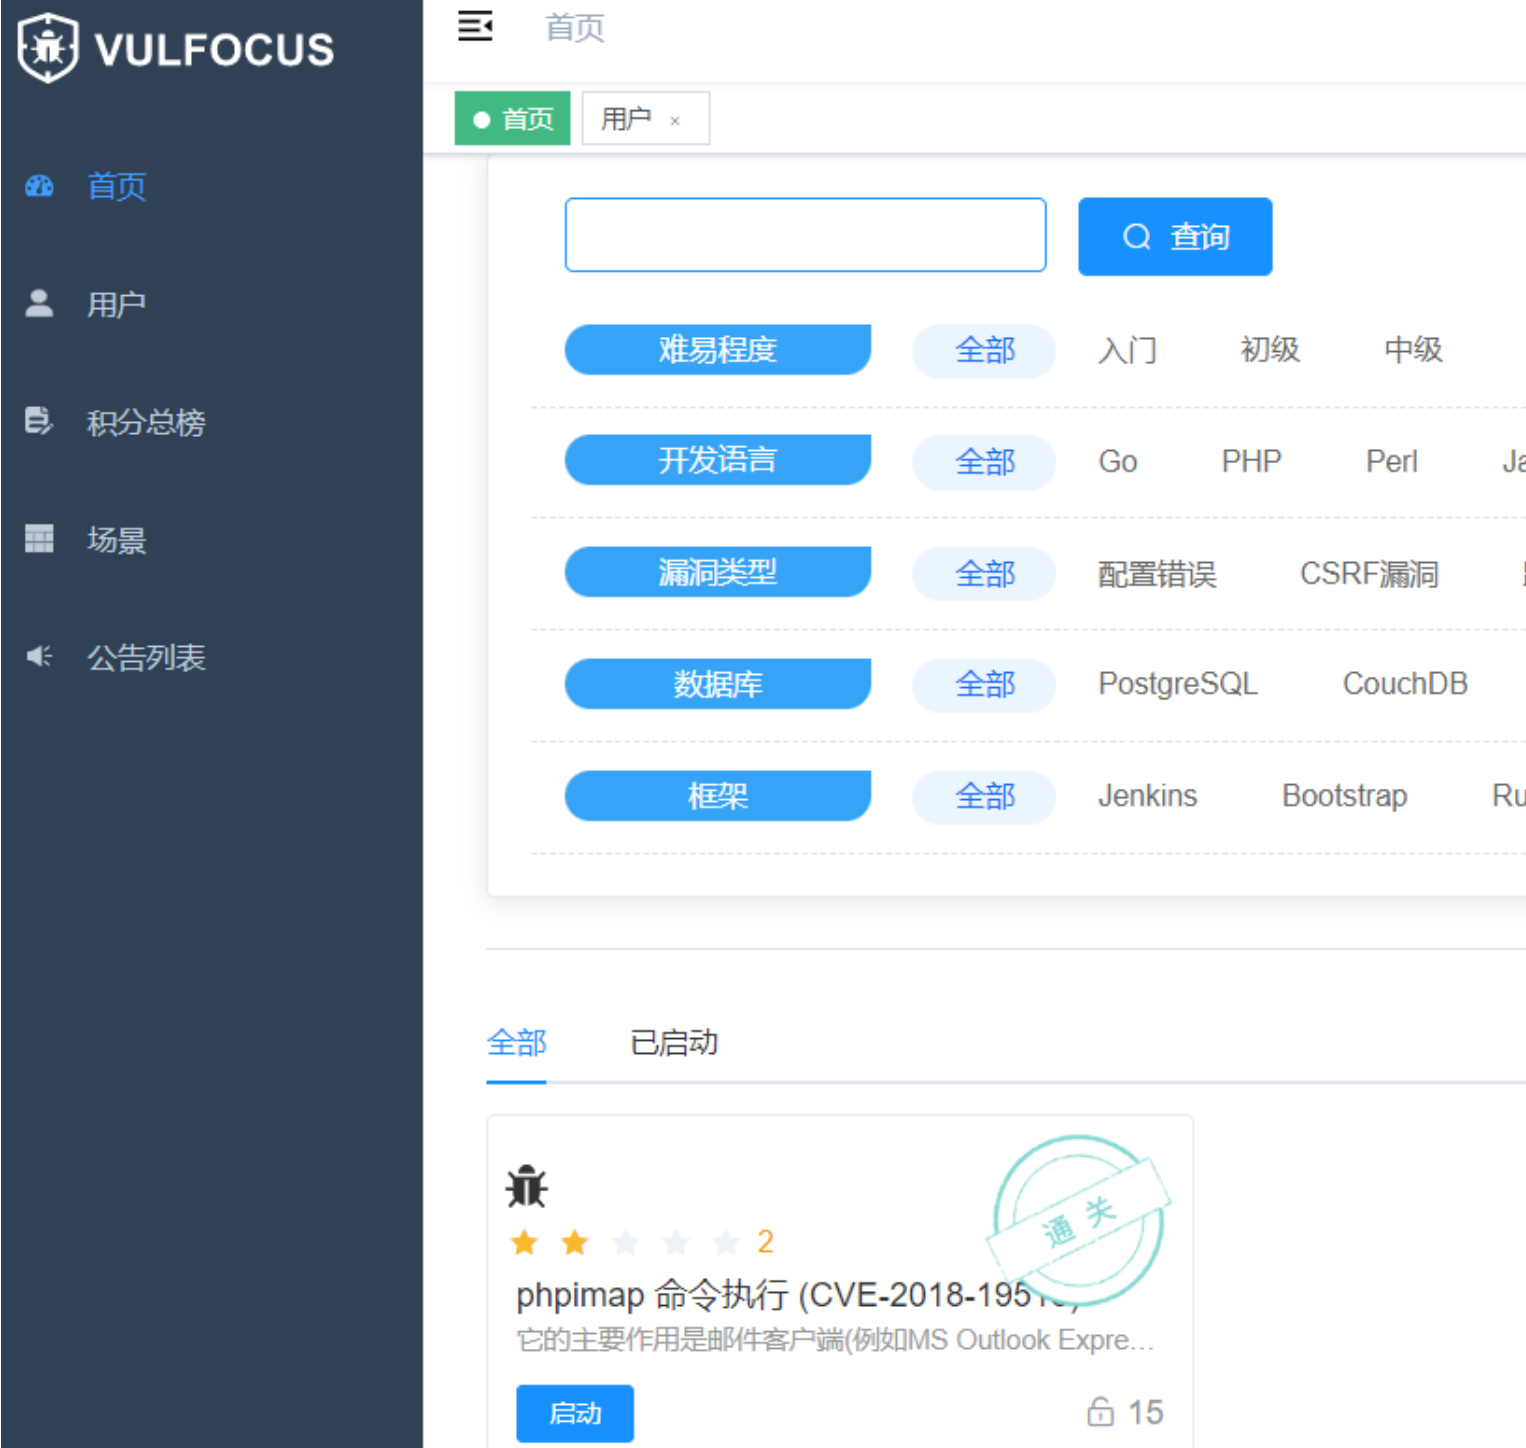Click the speaker icon beside 公告列表
This screenshot has height=1448, width=1526.
[x=39, y=656]
